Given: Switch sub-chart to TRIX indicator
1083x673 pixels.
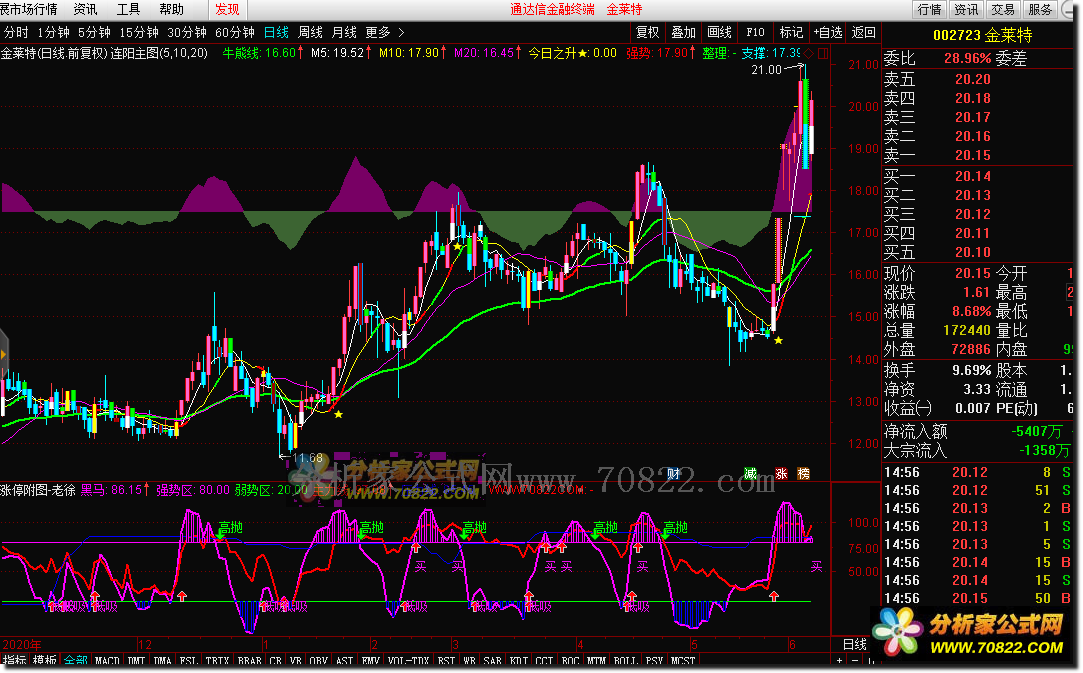Looking at the screenshot, I should [218, 661].
